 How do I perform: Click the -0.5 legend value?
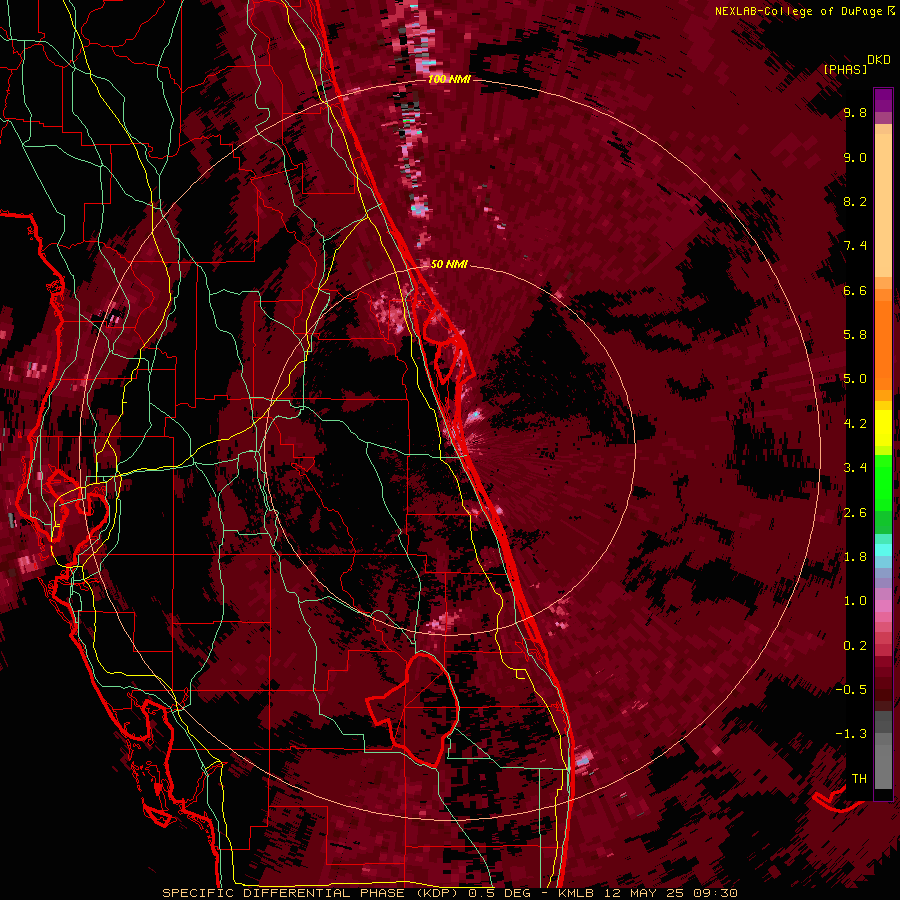pos(852,689)
